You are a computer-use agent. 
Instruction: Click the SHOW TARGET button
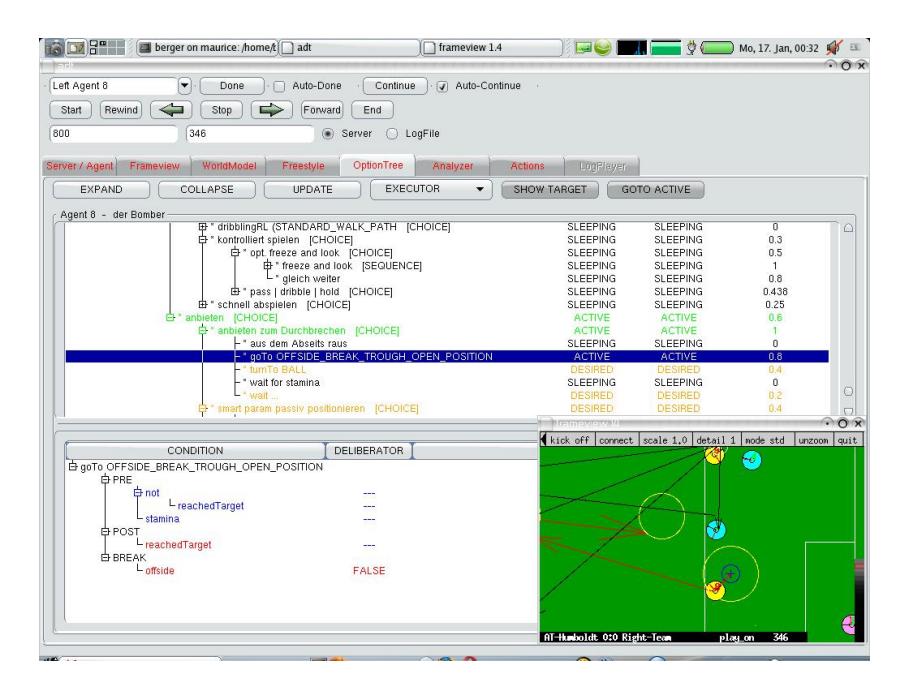pyautogui.click(x=550, y=189)
